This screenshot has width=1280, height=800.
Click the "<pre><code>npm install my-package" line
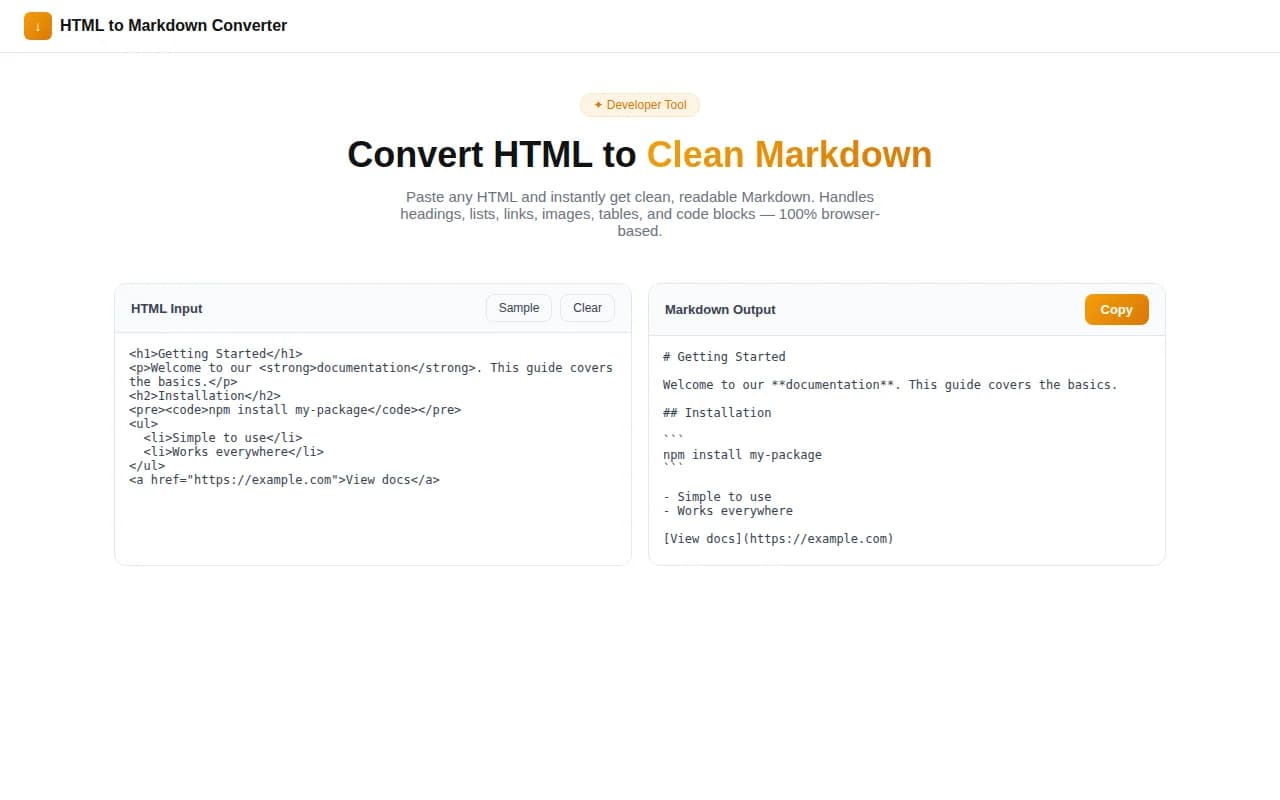coord(295,409)
